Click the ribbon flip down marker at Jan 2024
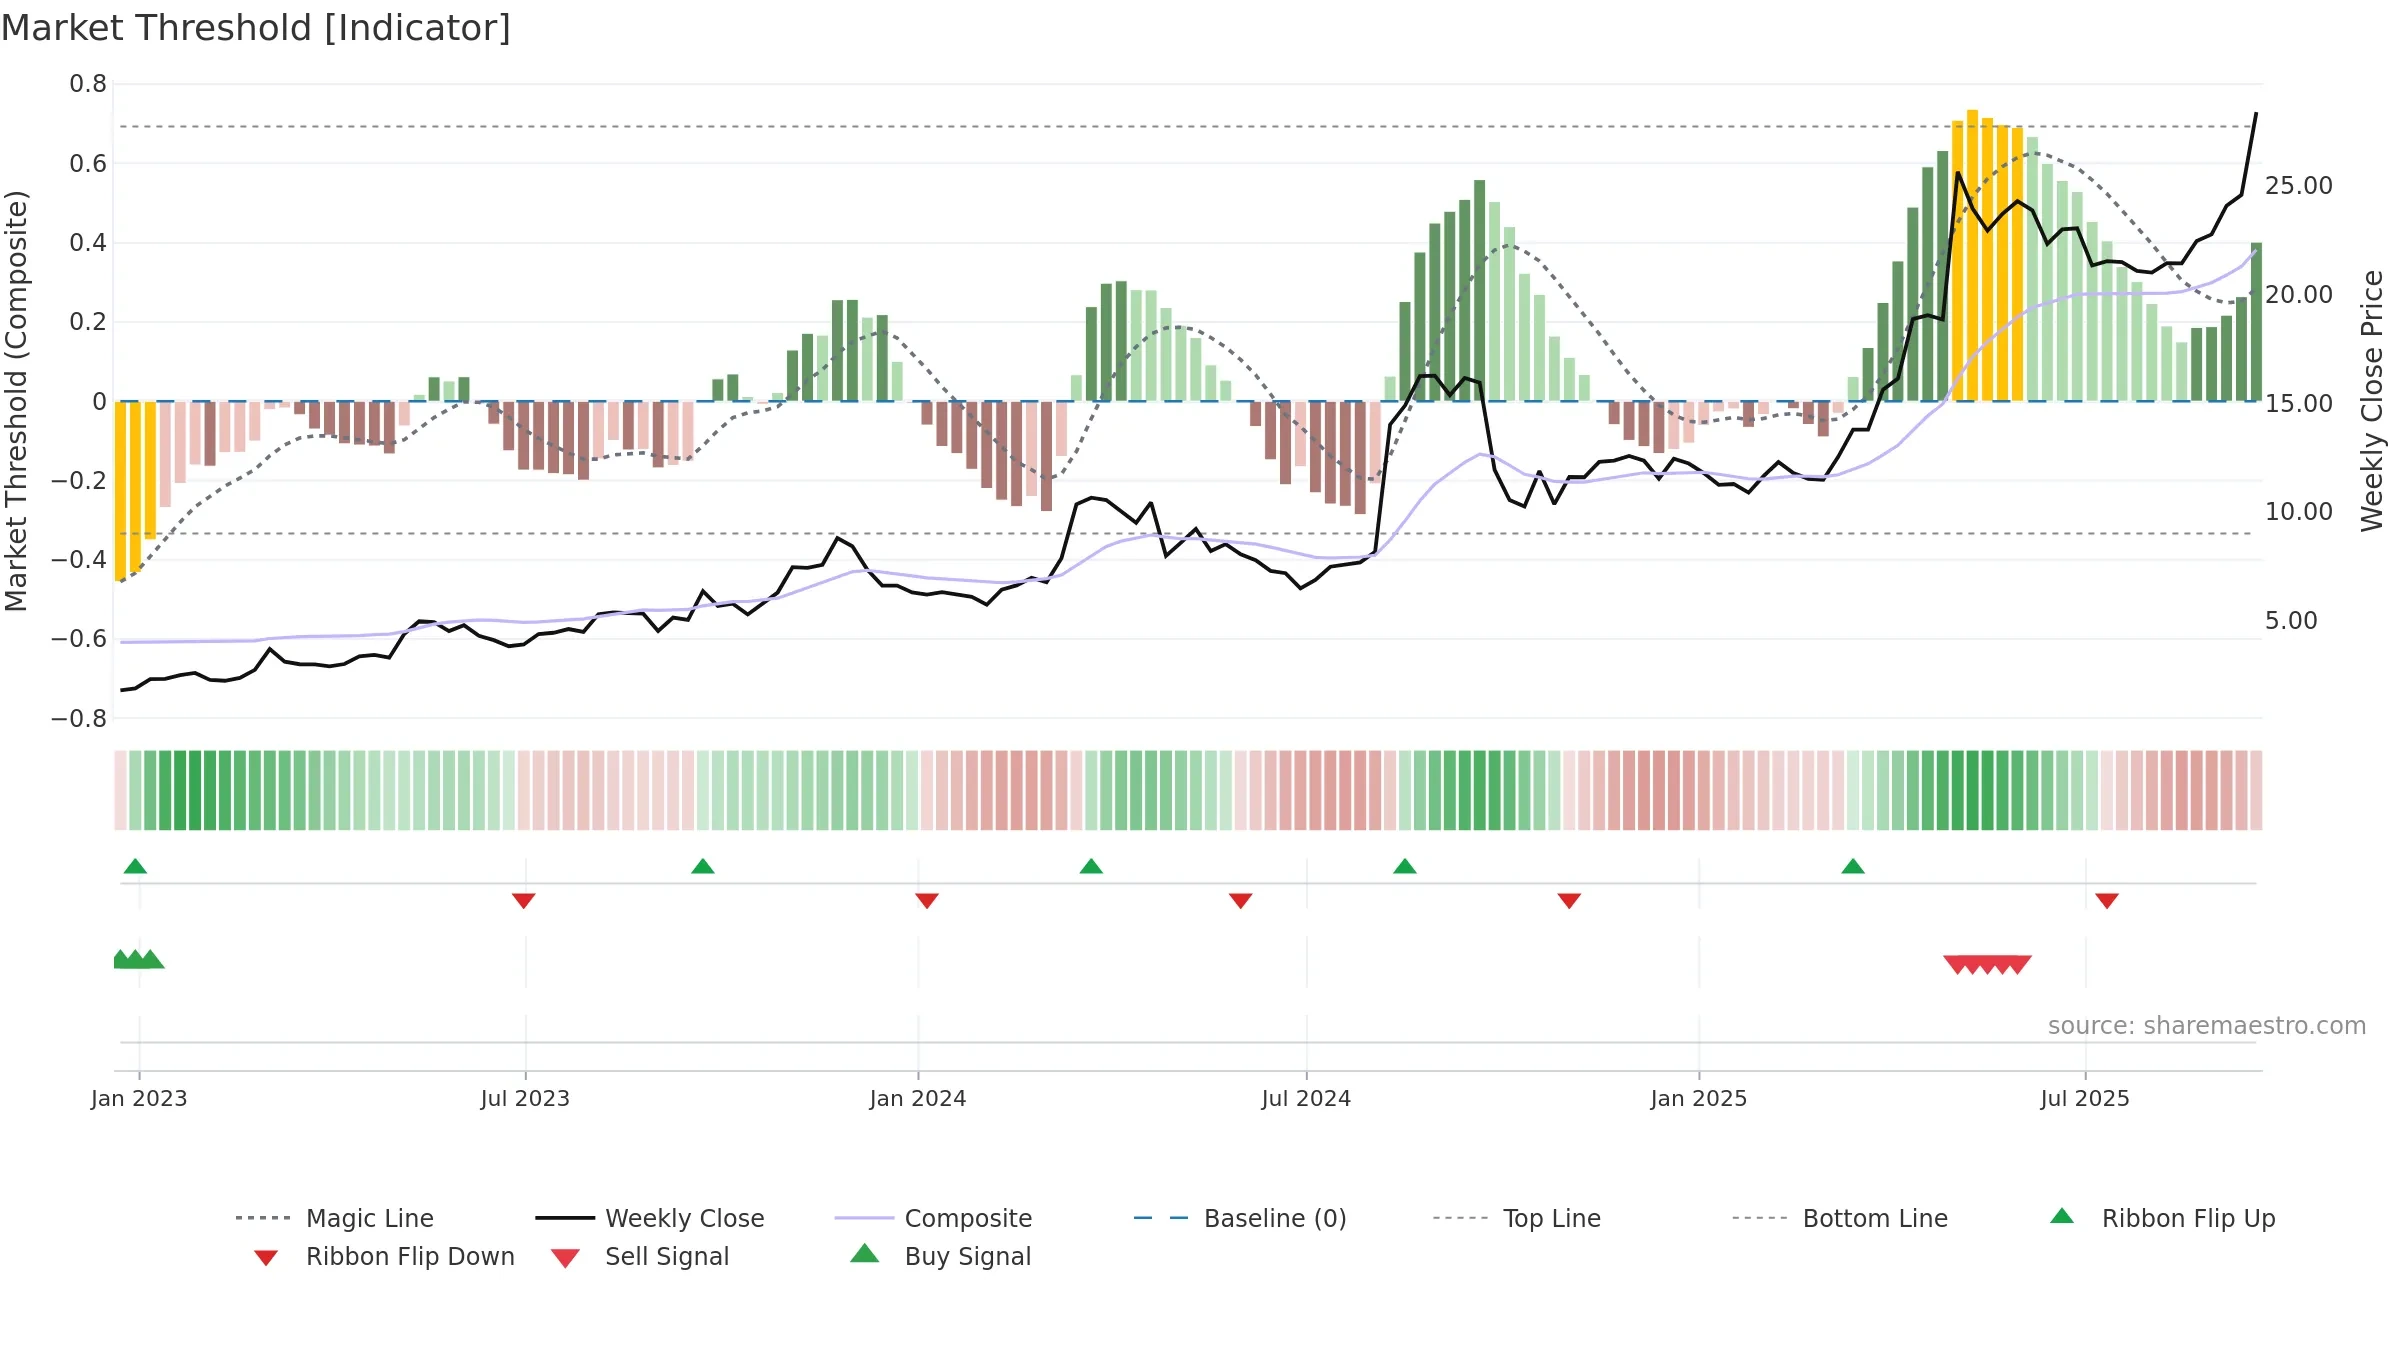This screenshot has height=1350, width=2400. click(927, 901)
